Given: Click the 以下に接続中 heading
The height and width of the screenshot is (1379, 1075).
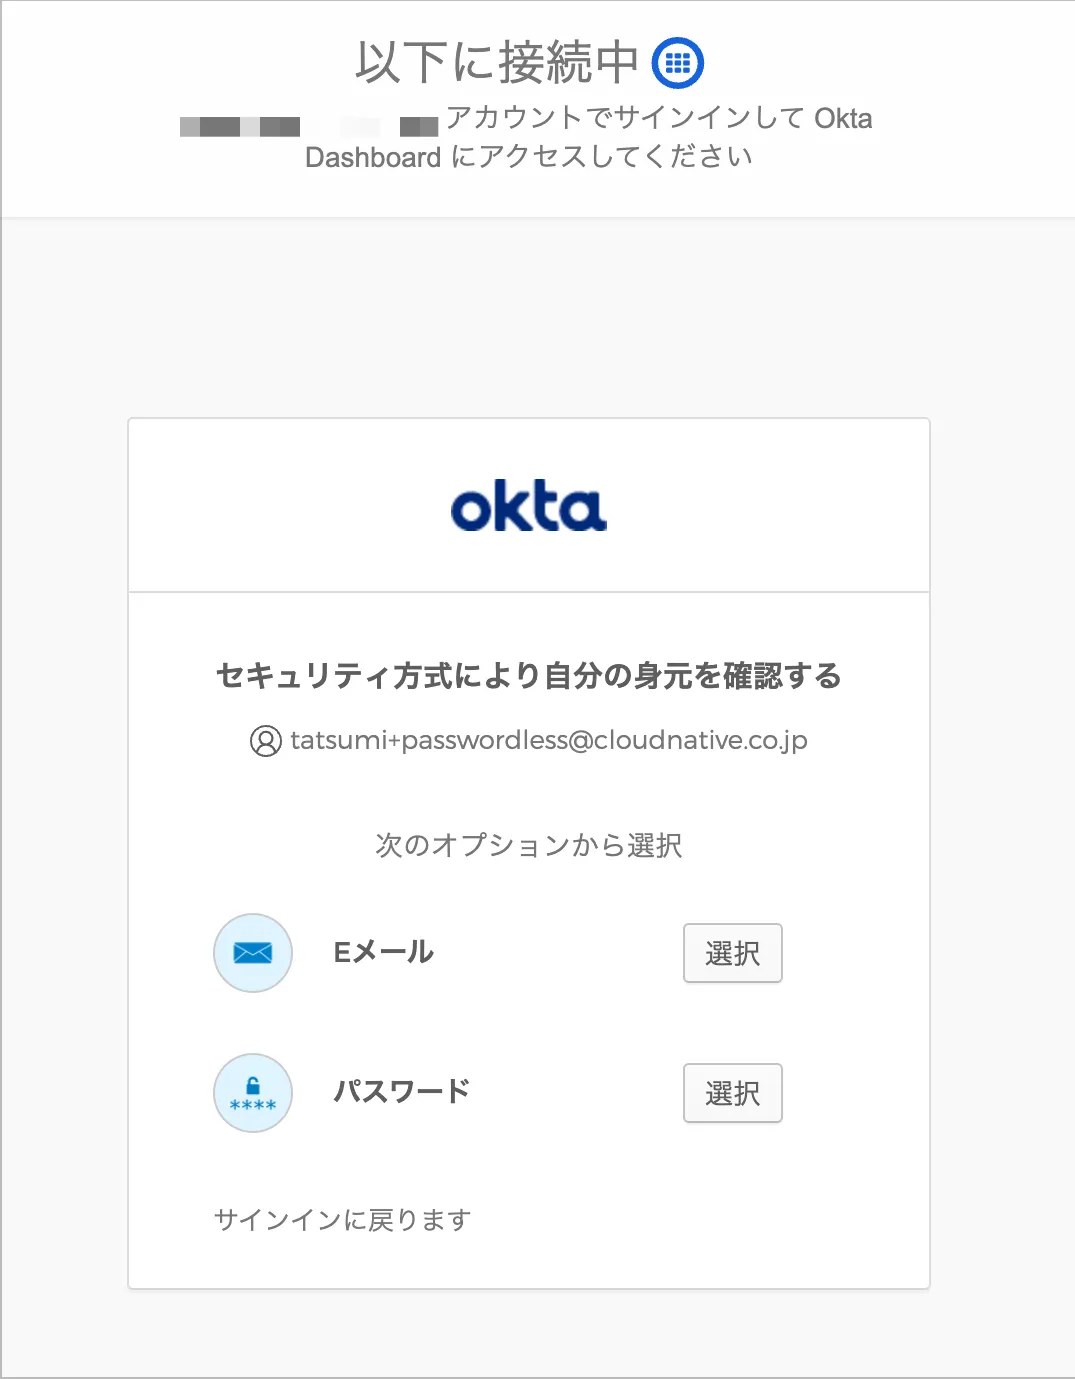Looking at the screenshot, I should pos(497,63).
